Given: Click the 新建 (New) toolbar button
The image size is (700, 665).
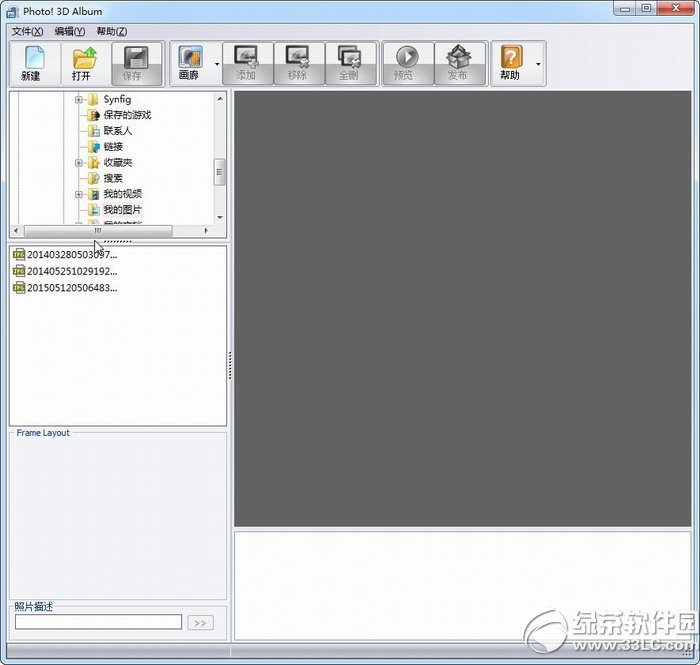Looking at the screenshot, I should point(35,64).
